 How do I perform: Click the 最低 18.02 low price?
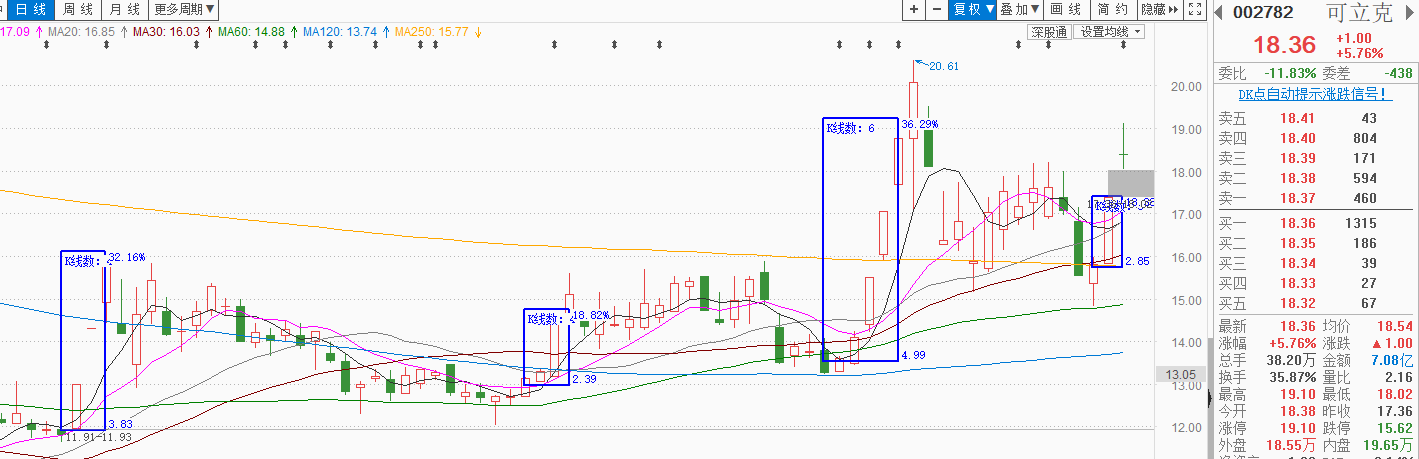(1394, 394)
